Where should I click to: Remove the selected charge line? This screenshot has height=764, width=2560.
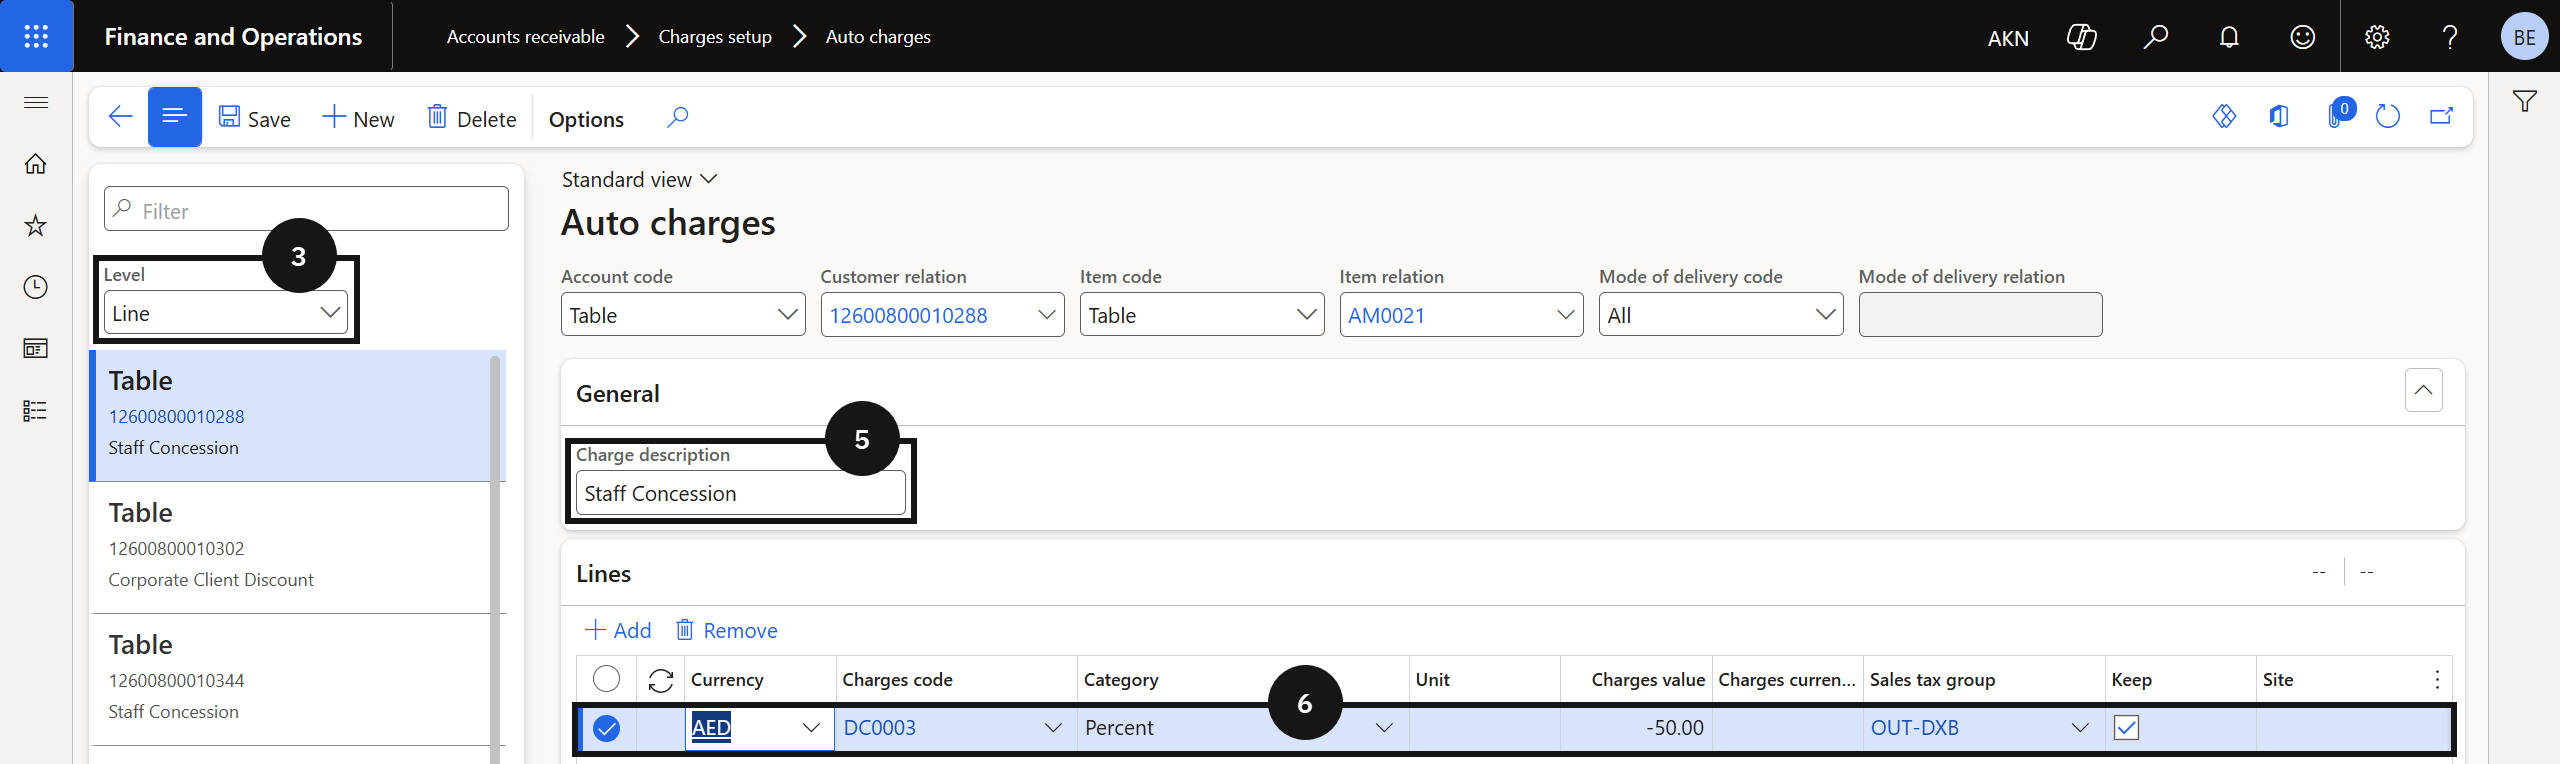(727, 630)
